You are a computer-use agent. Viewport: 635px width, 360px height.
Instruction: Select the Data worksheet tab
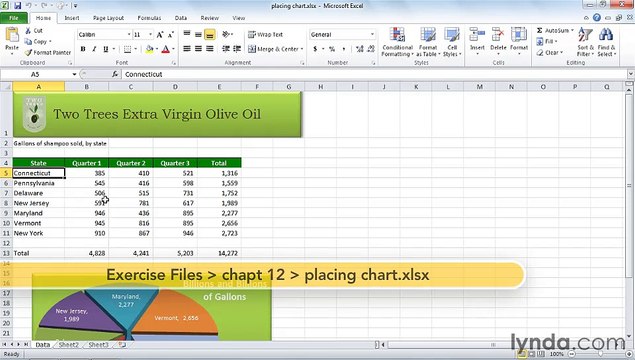[43, 345]
